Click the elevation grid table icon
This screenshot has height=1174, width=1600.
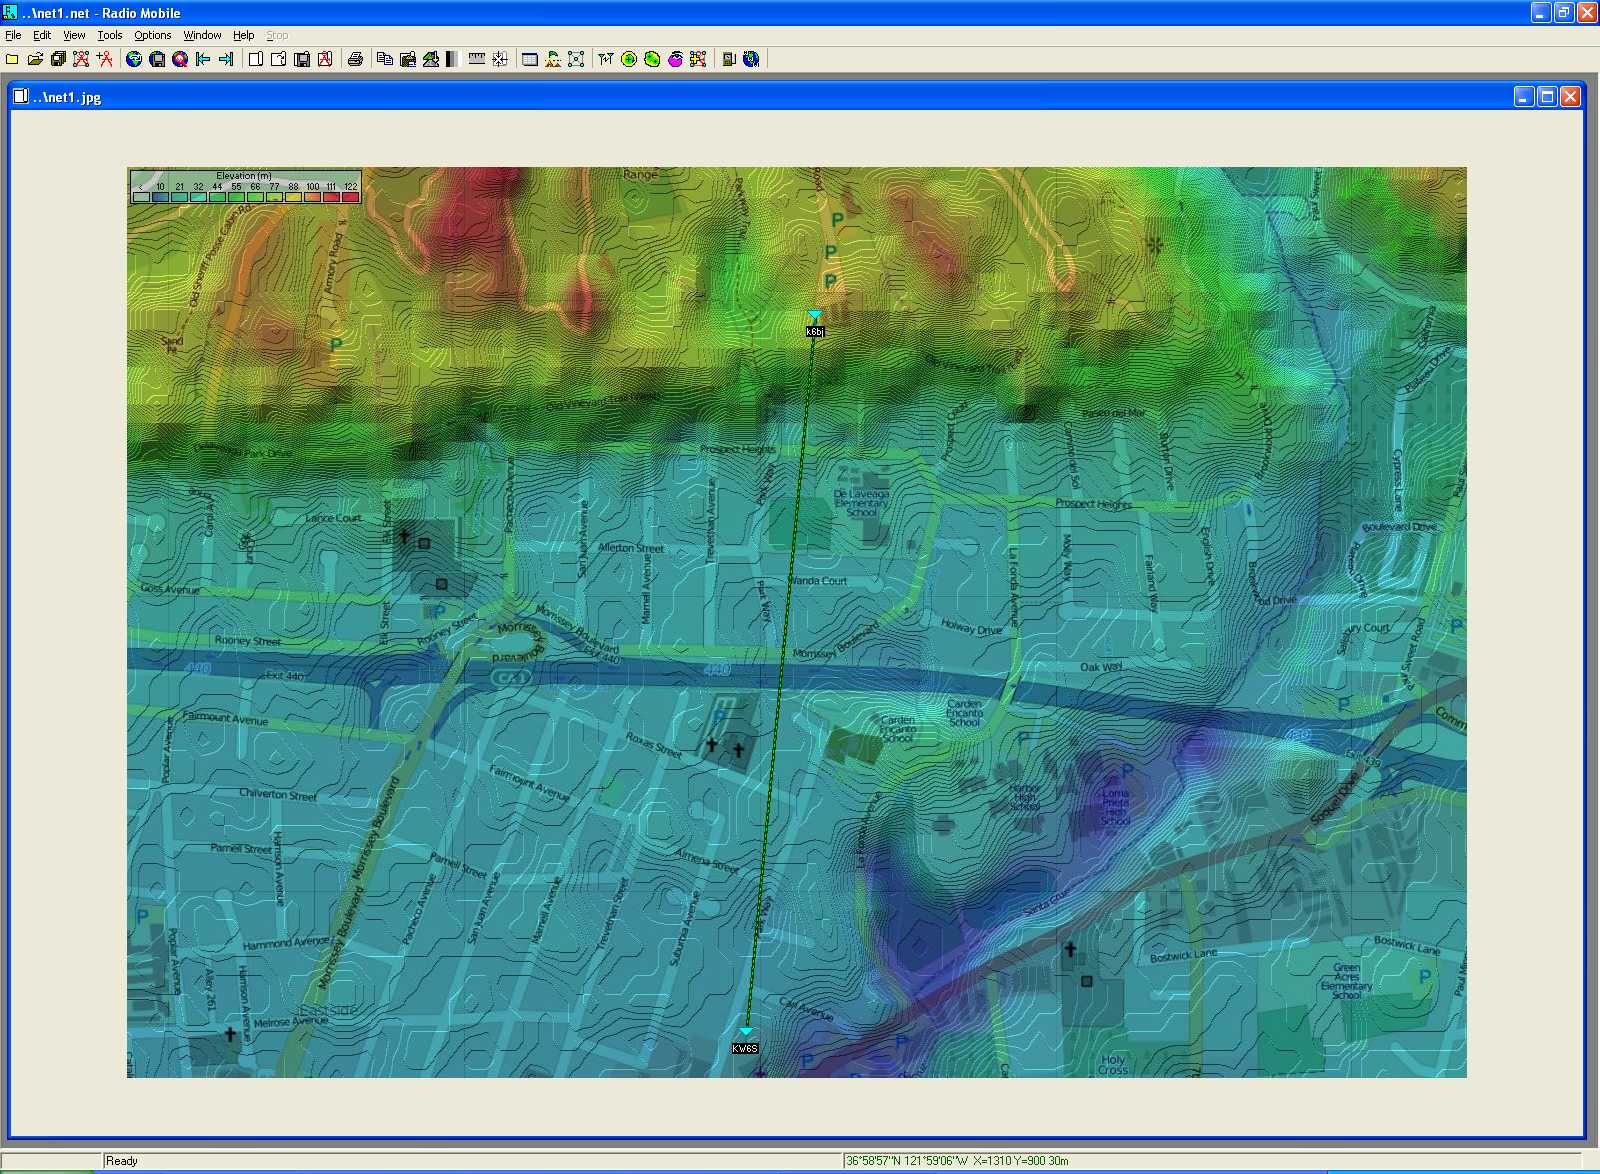[530, 59]
